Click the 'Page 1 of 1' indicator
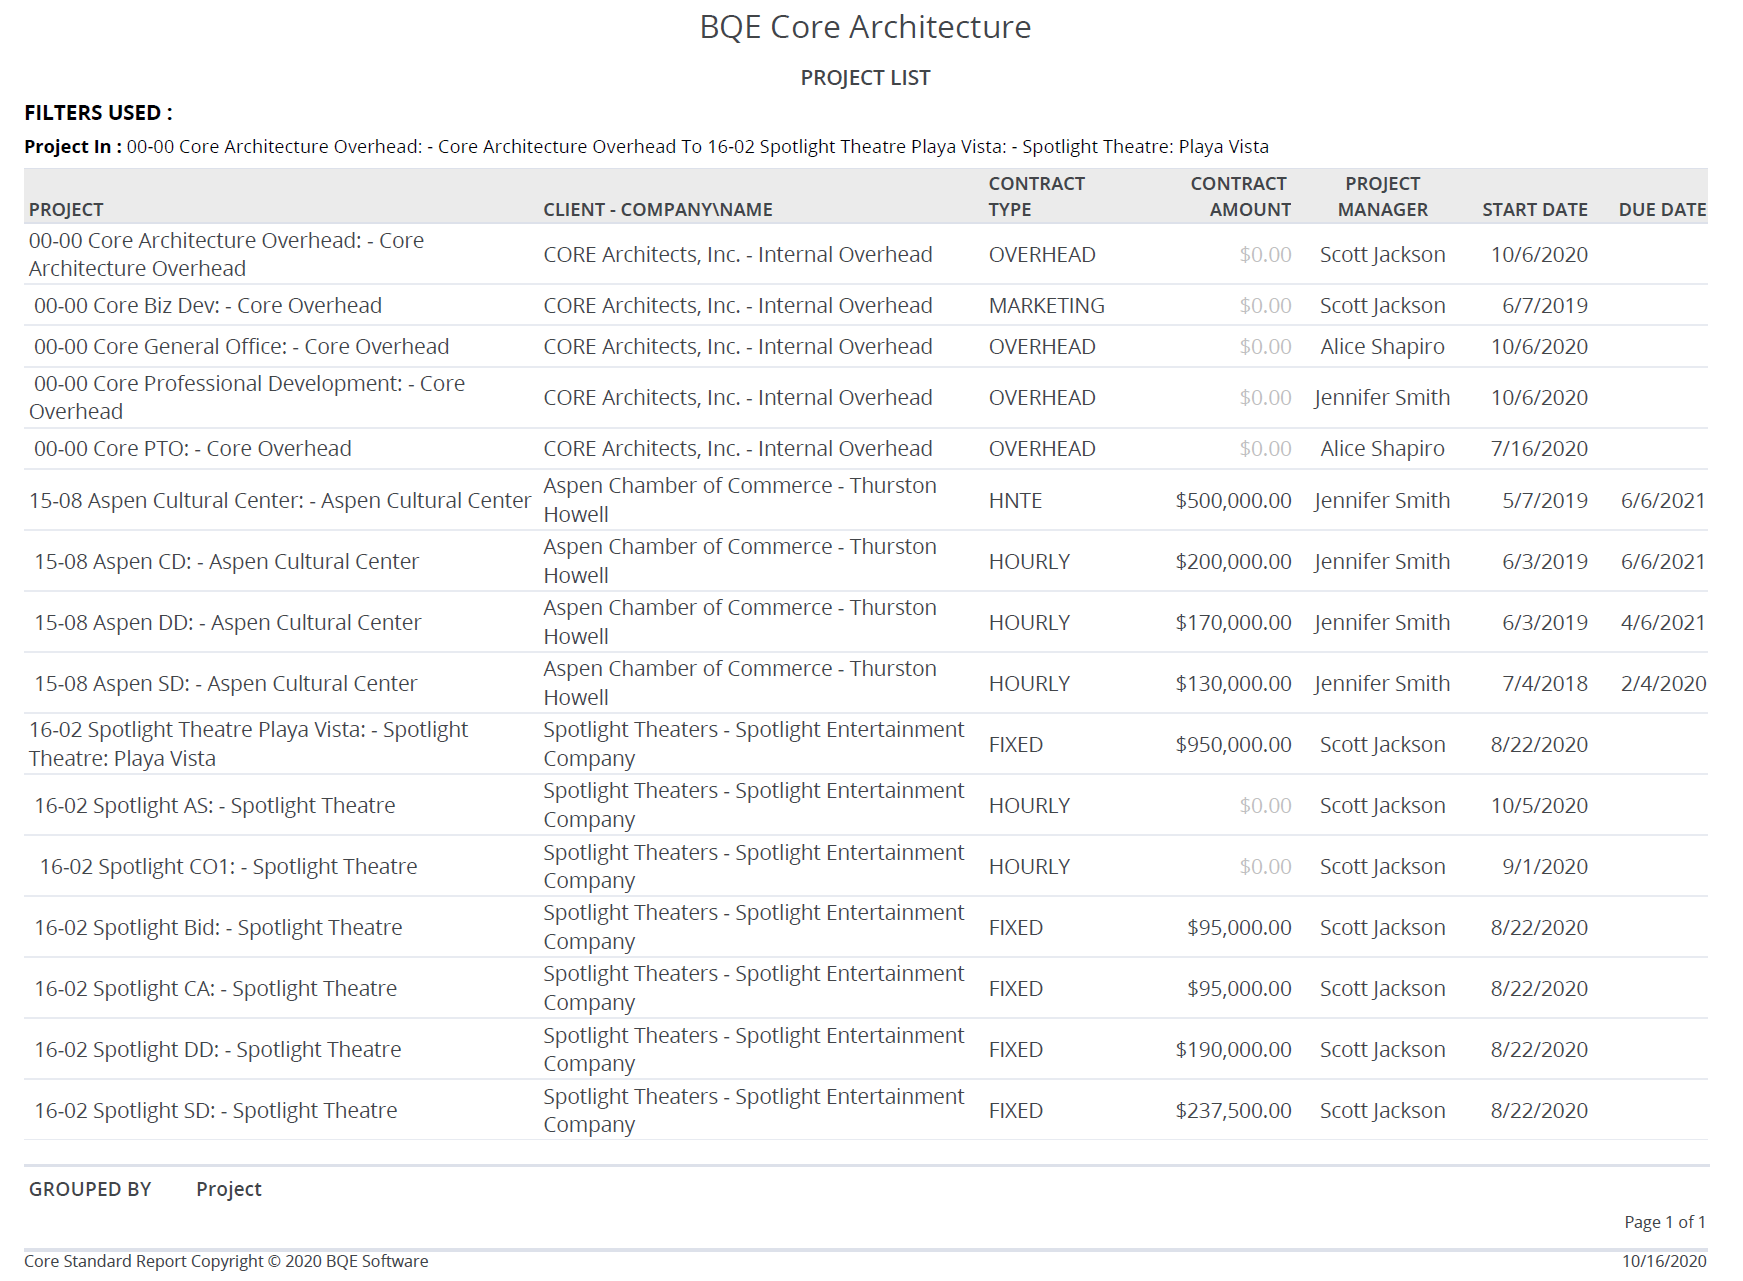The image size is (1743, 1281). pyautogui.click(x=1665, y=1222)
